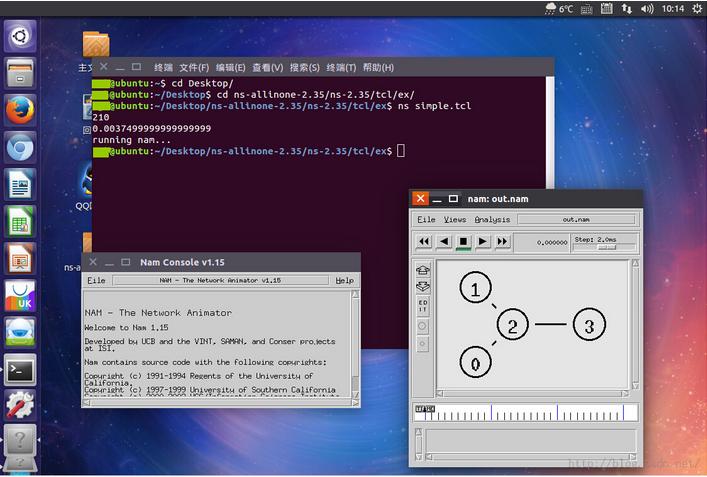
Task: Toggle the EDIT mode button in nam
Action: [x=423, y=306]
